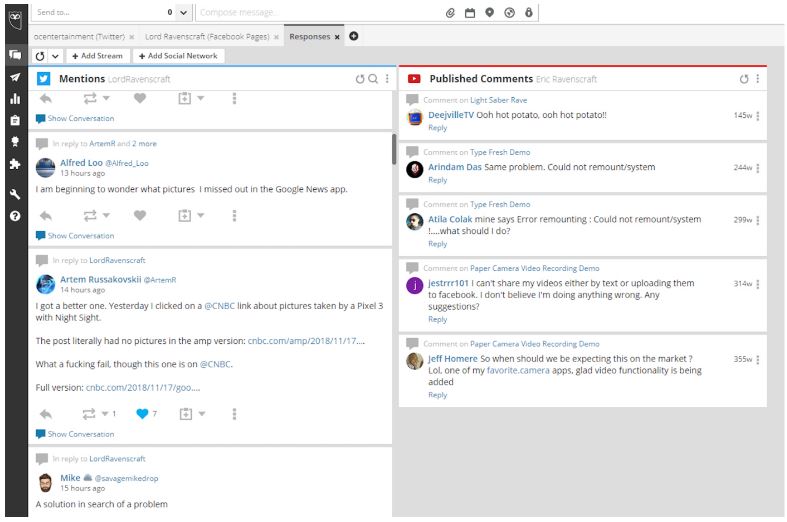Expand assign dropdown on the topmost tweet
This screenshot has width=787, height=522.
(x=201, y=98)
